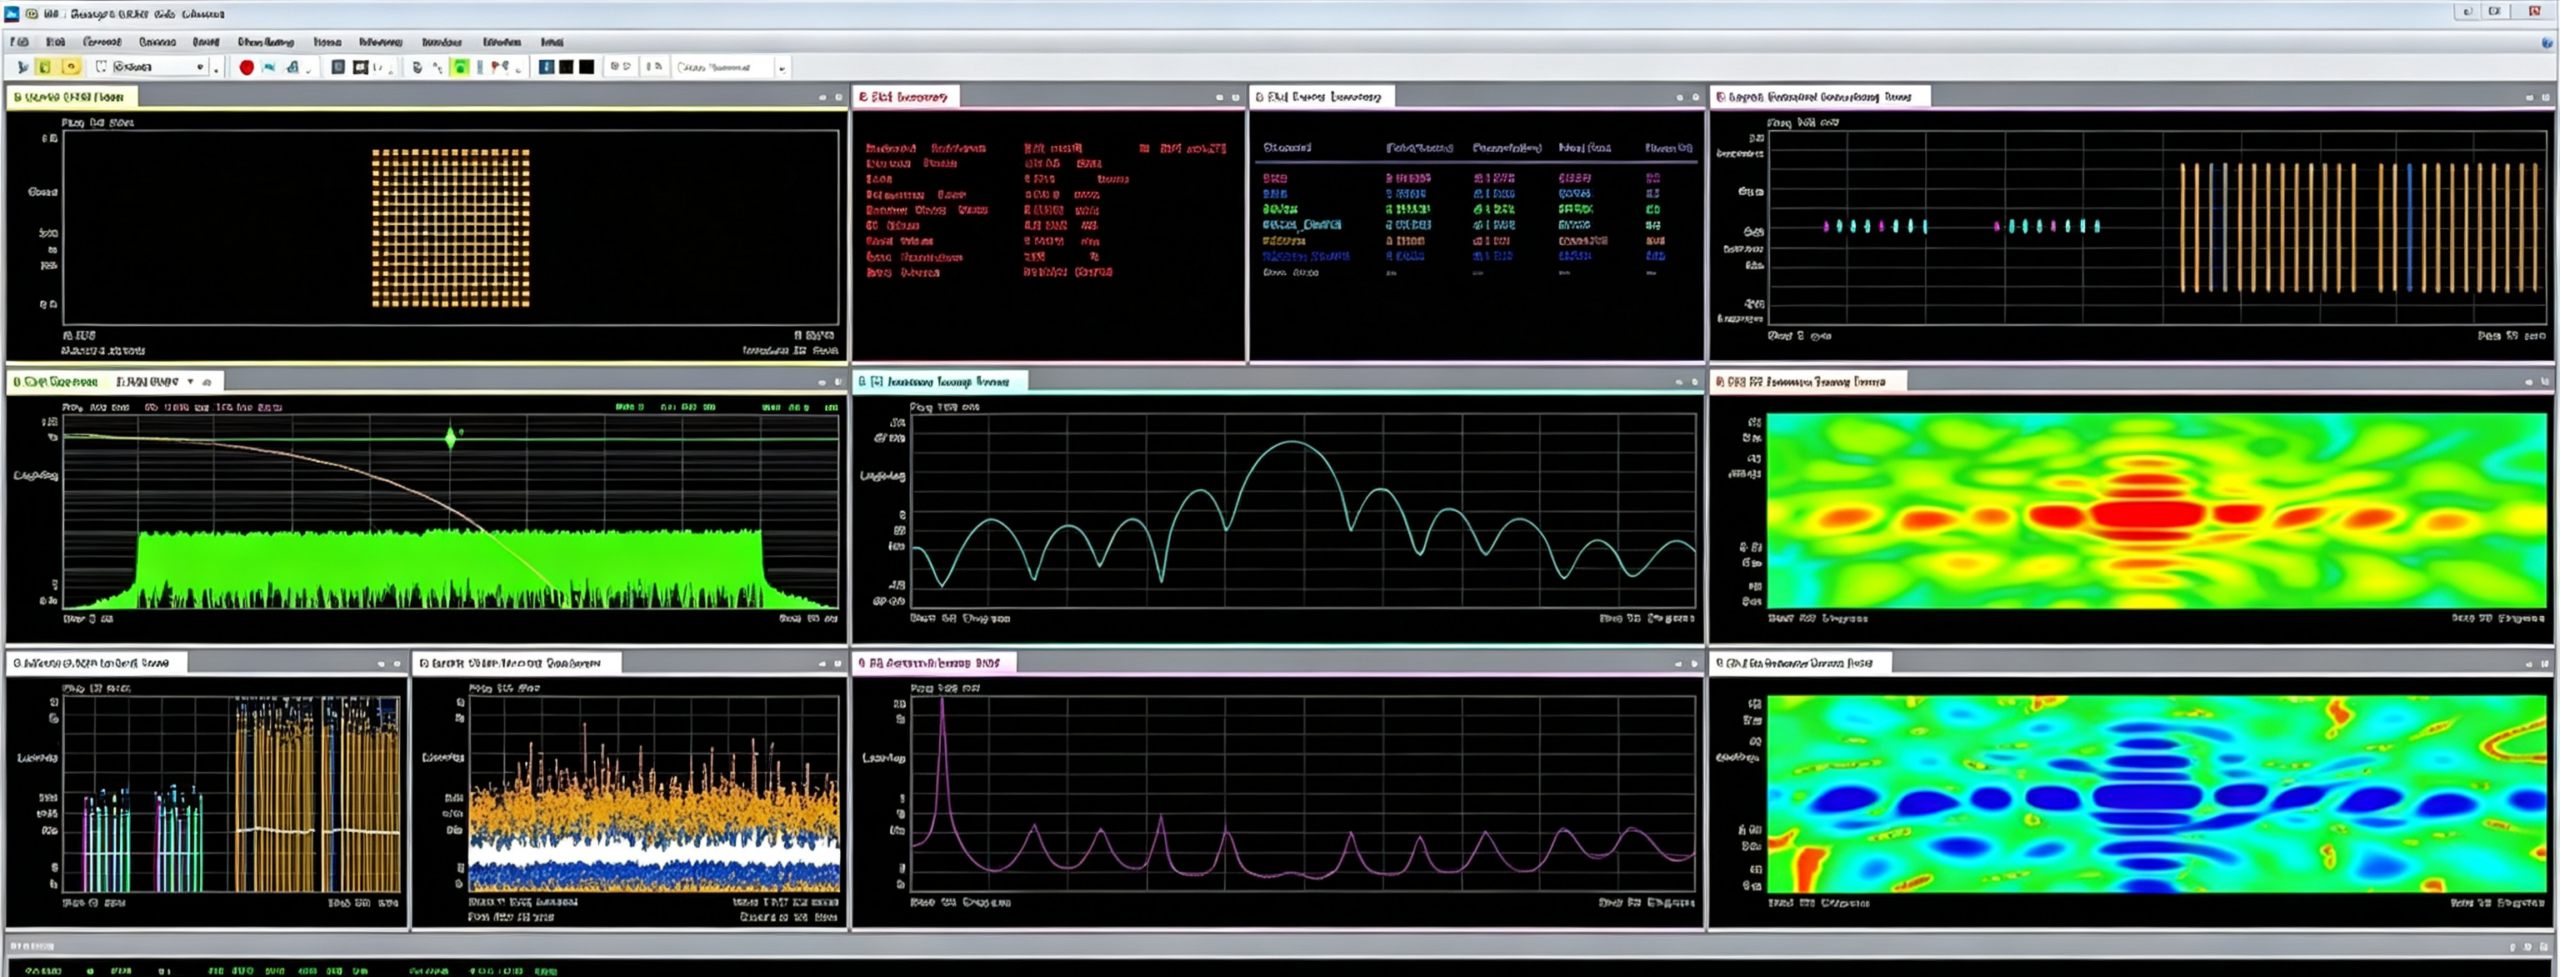Click rightmost header button of constellation grid panel
The height and width of the screenshot is (977, 2560).
[x=838, y=97]
